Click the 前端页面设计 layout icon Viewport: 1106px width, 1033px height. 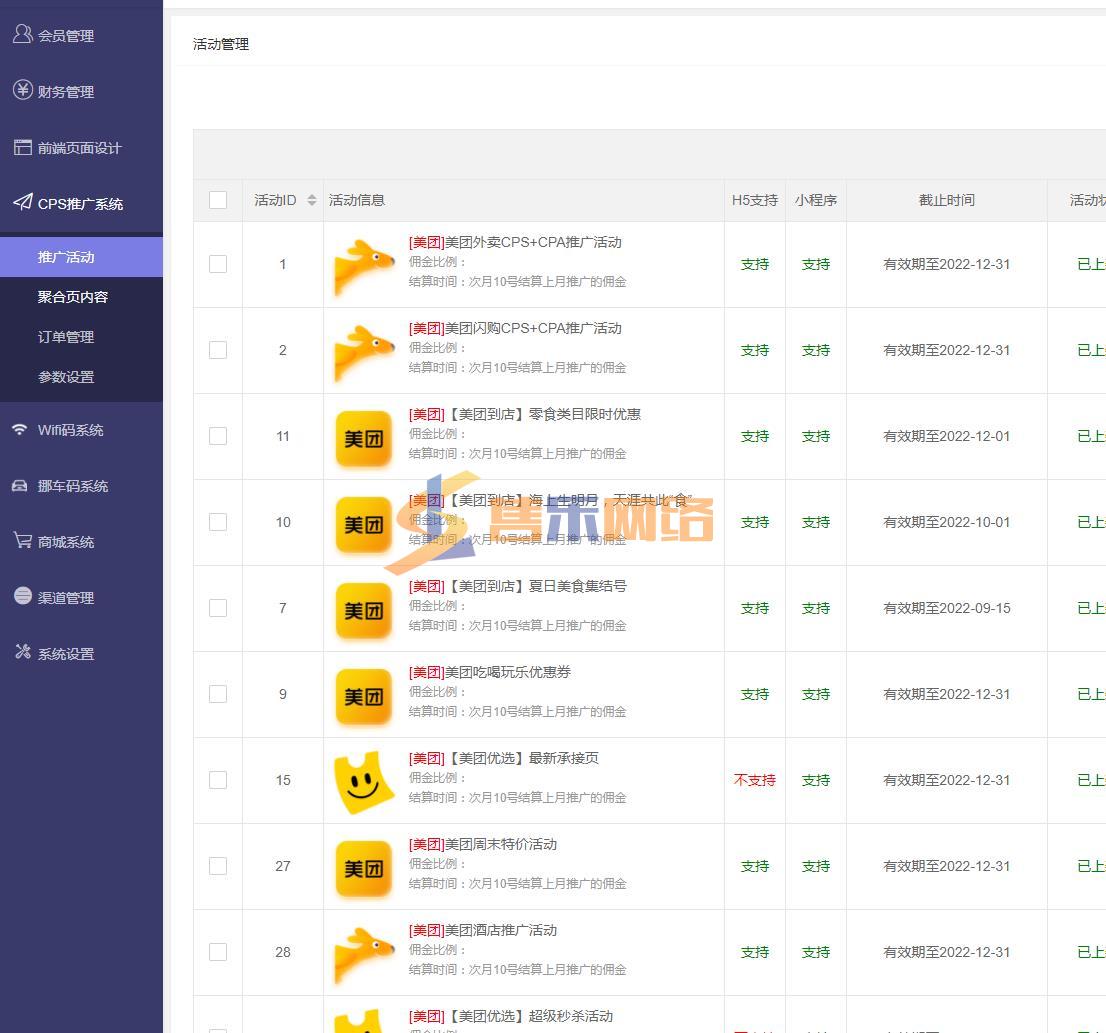[23, 147]
